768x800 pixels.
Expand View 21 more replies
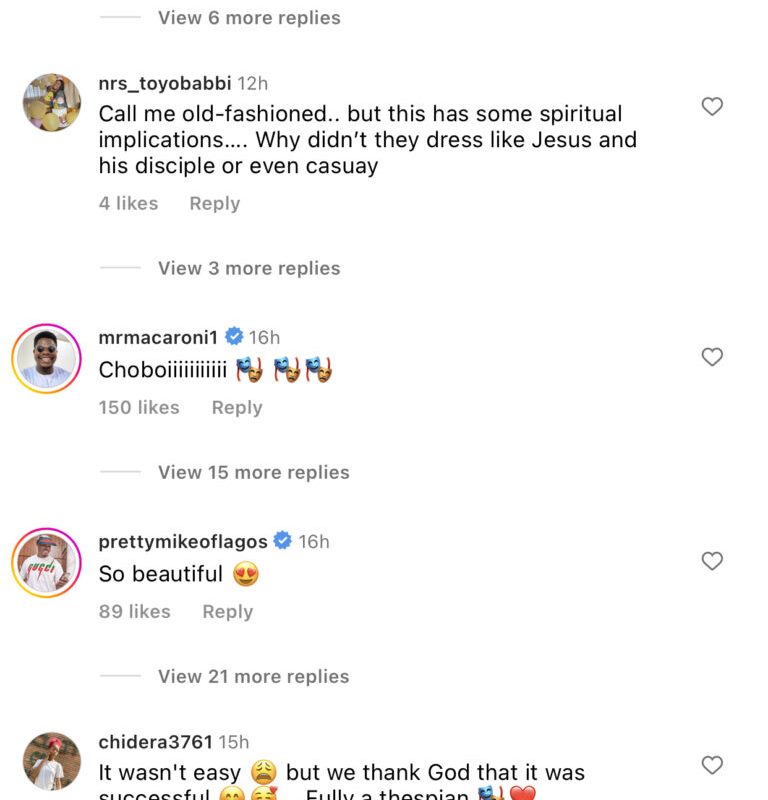(253, 676)
